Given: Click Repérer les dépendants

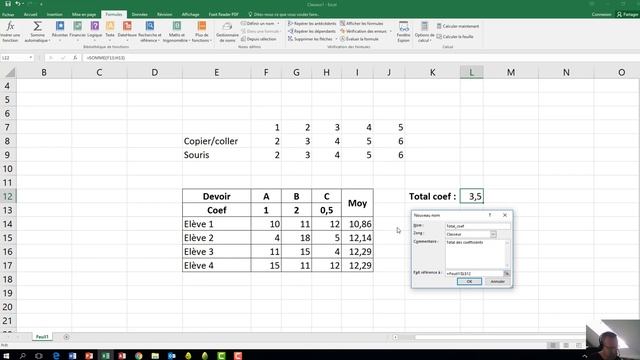Looking at the screenshot, I should pyautogui.click(x=312, y=31).
